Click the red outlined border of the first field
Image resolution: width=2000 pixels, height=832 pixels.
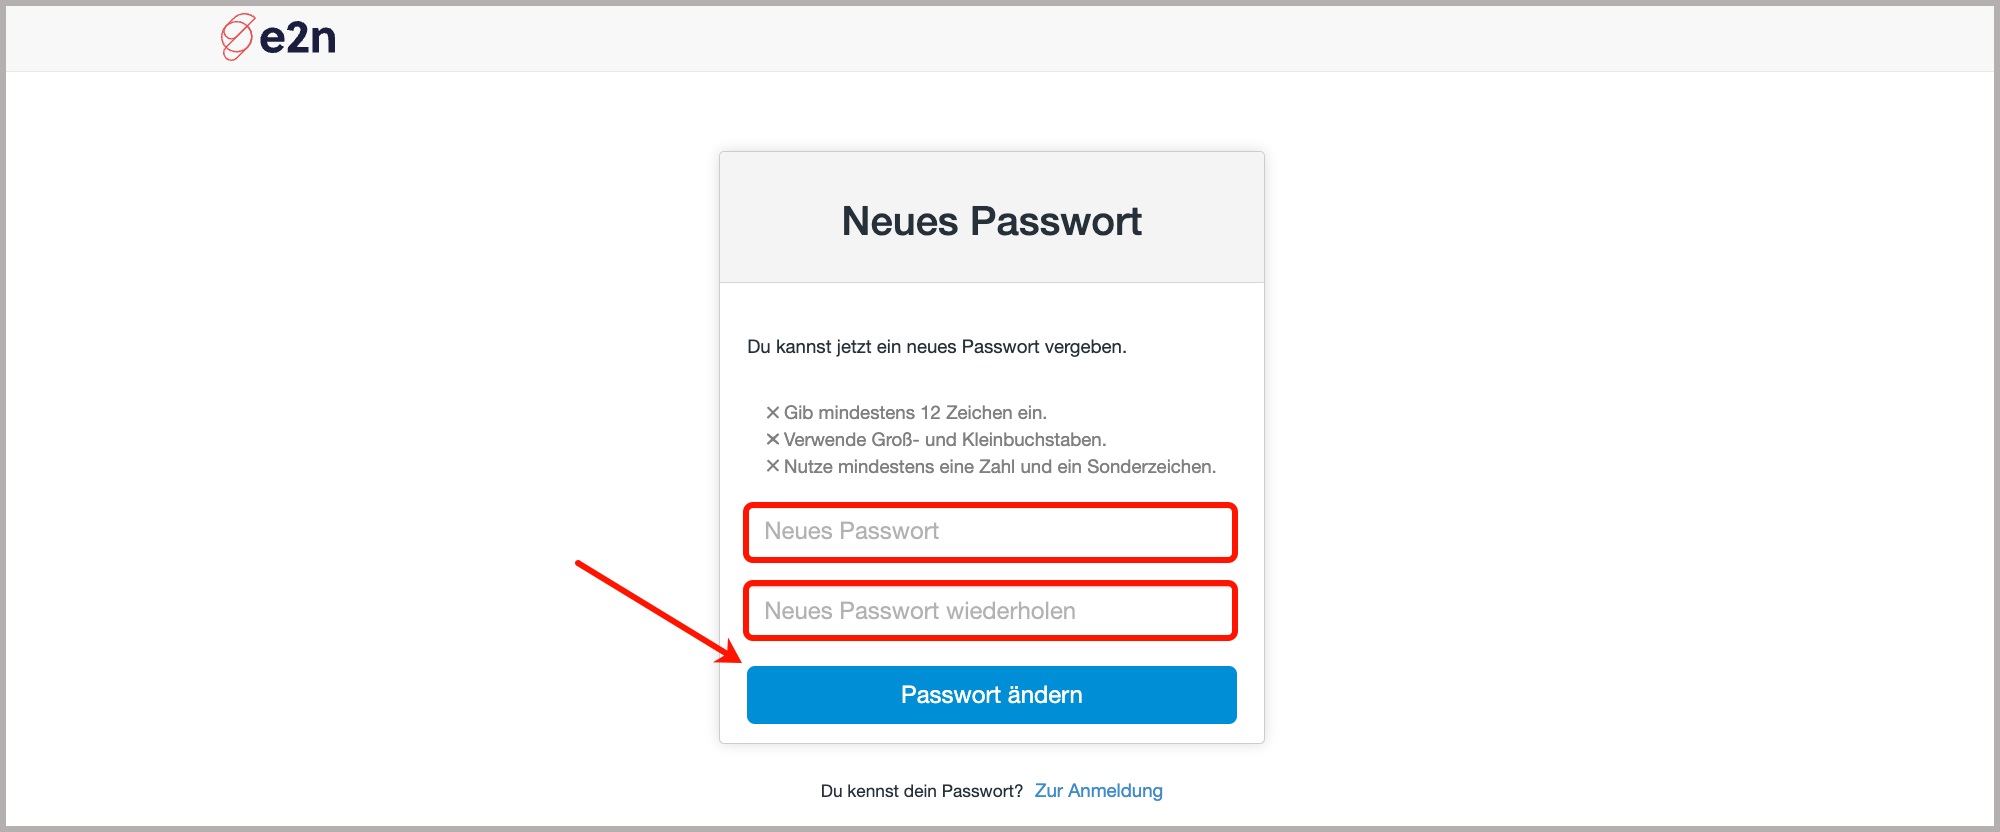coord(991,506)
